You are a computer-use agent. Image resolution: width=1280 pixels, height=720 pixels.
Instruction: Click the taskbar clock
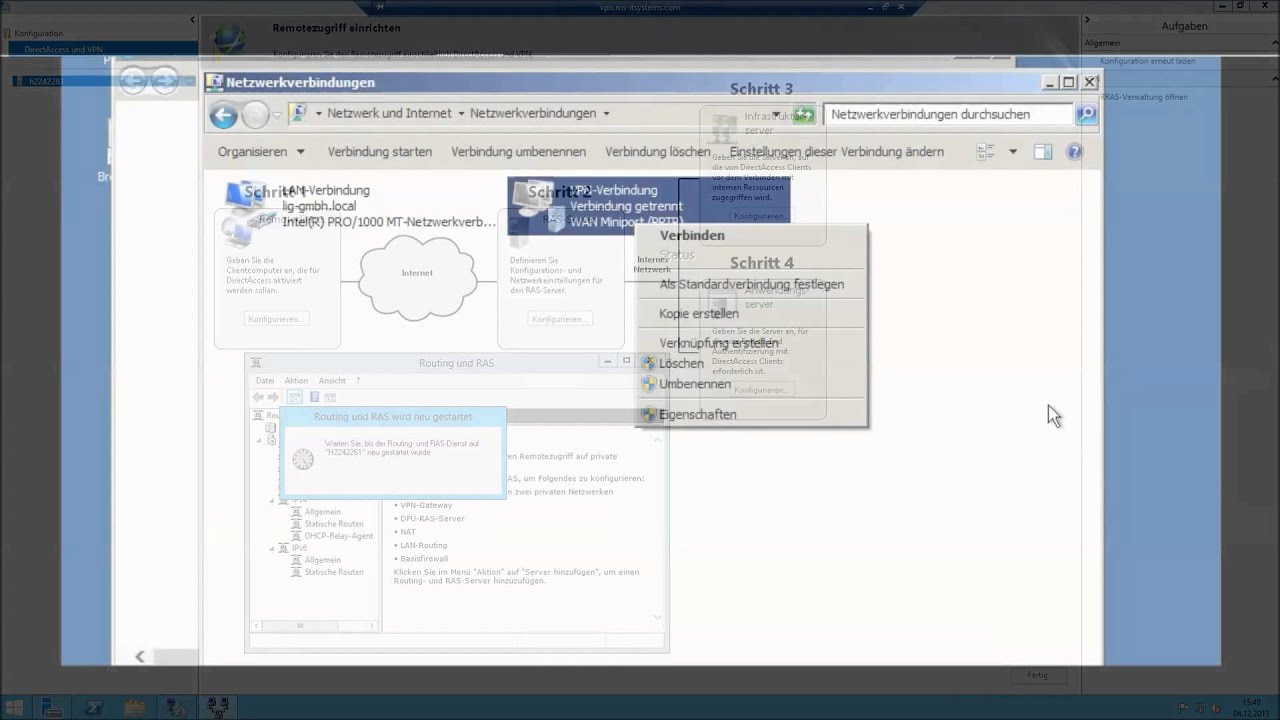tap(1252, 707)
